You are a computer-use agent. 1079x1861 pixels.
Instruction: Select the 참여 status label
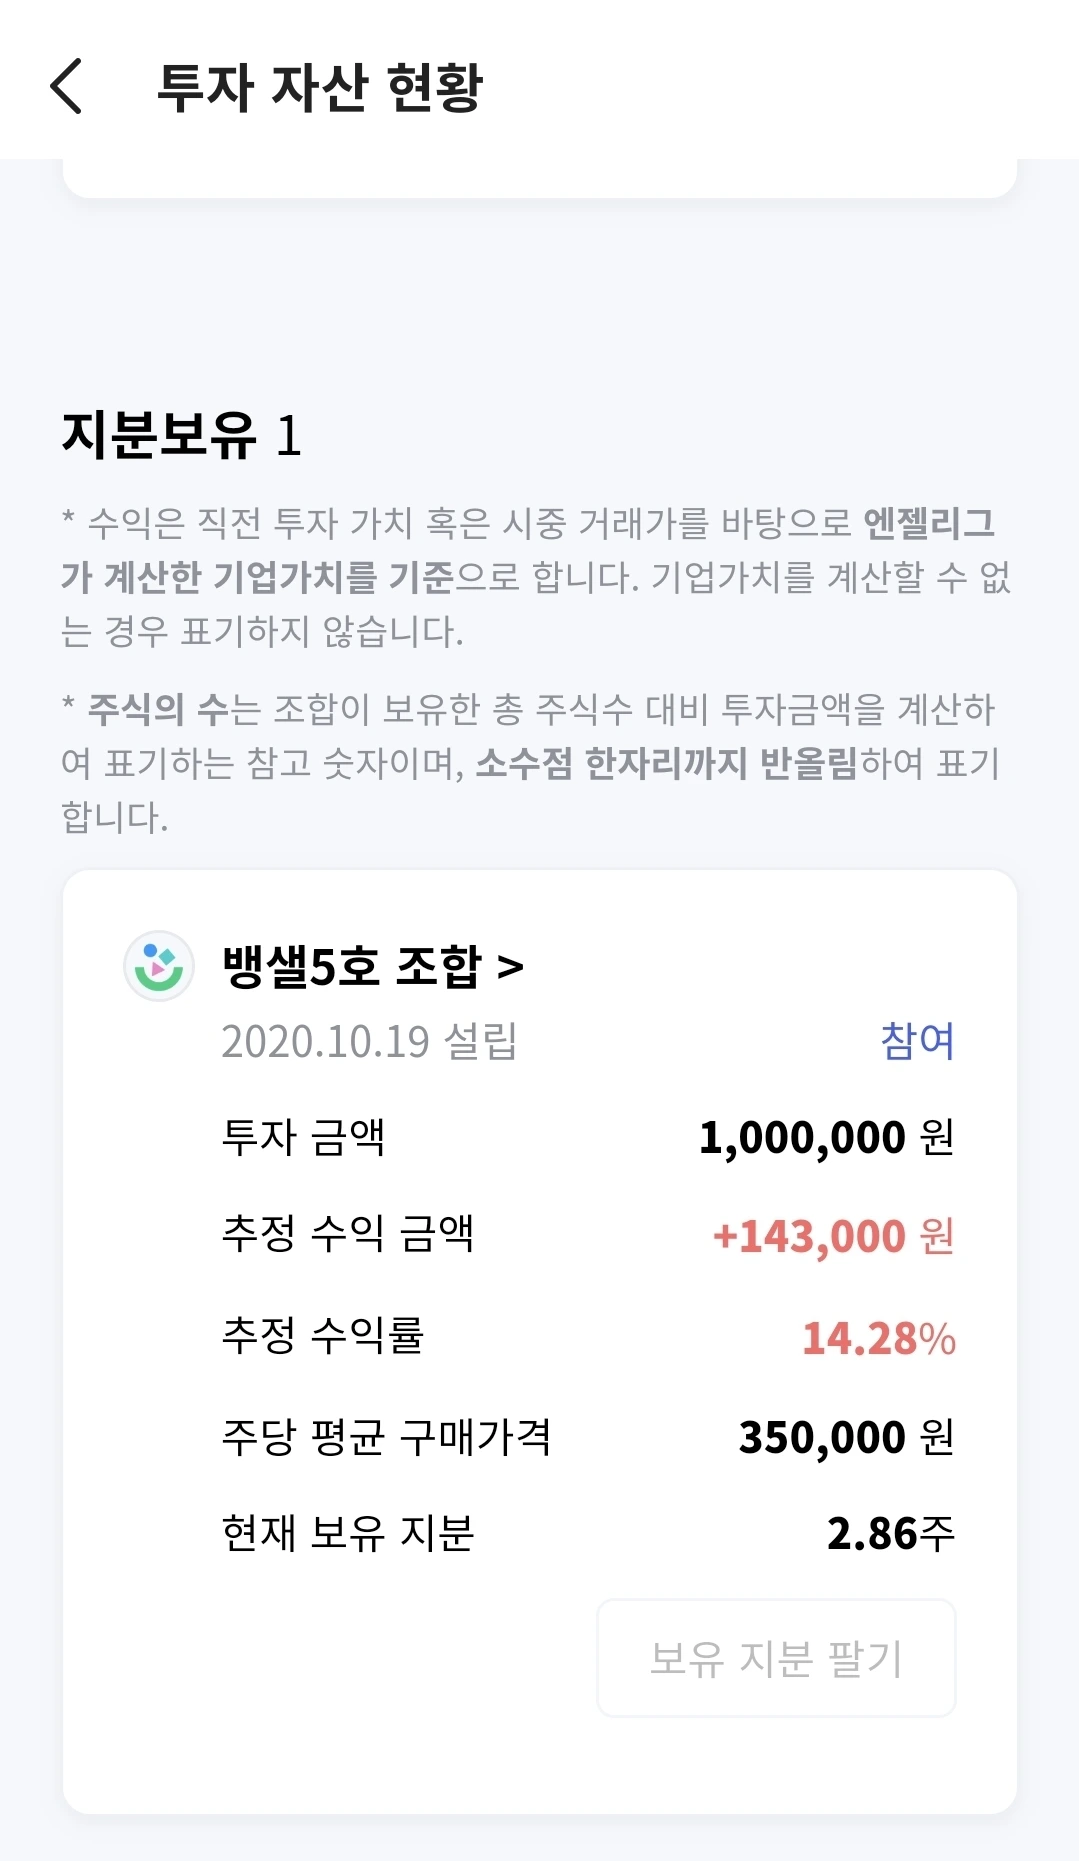[917, 1041]
